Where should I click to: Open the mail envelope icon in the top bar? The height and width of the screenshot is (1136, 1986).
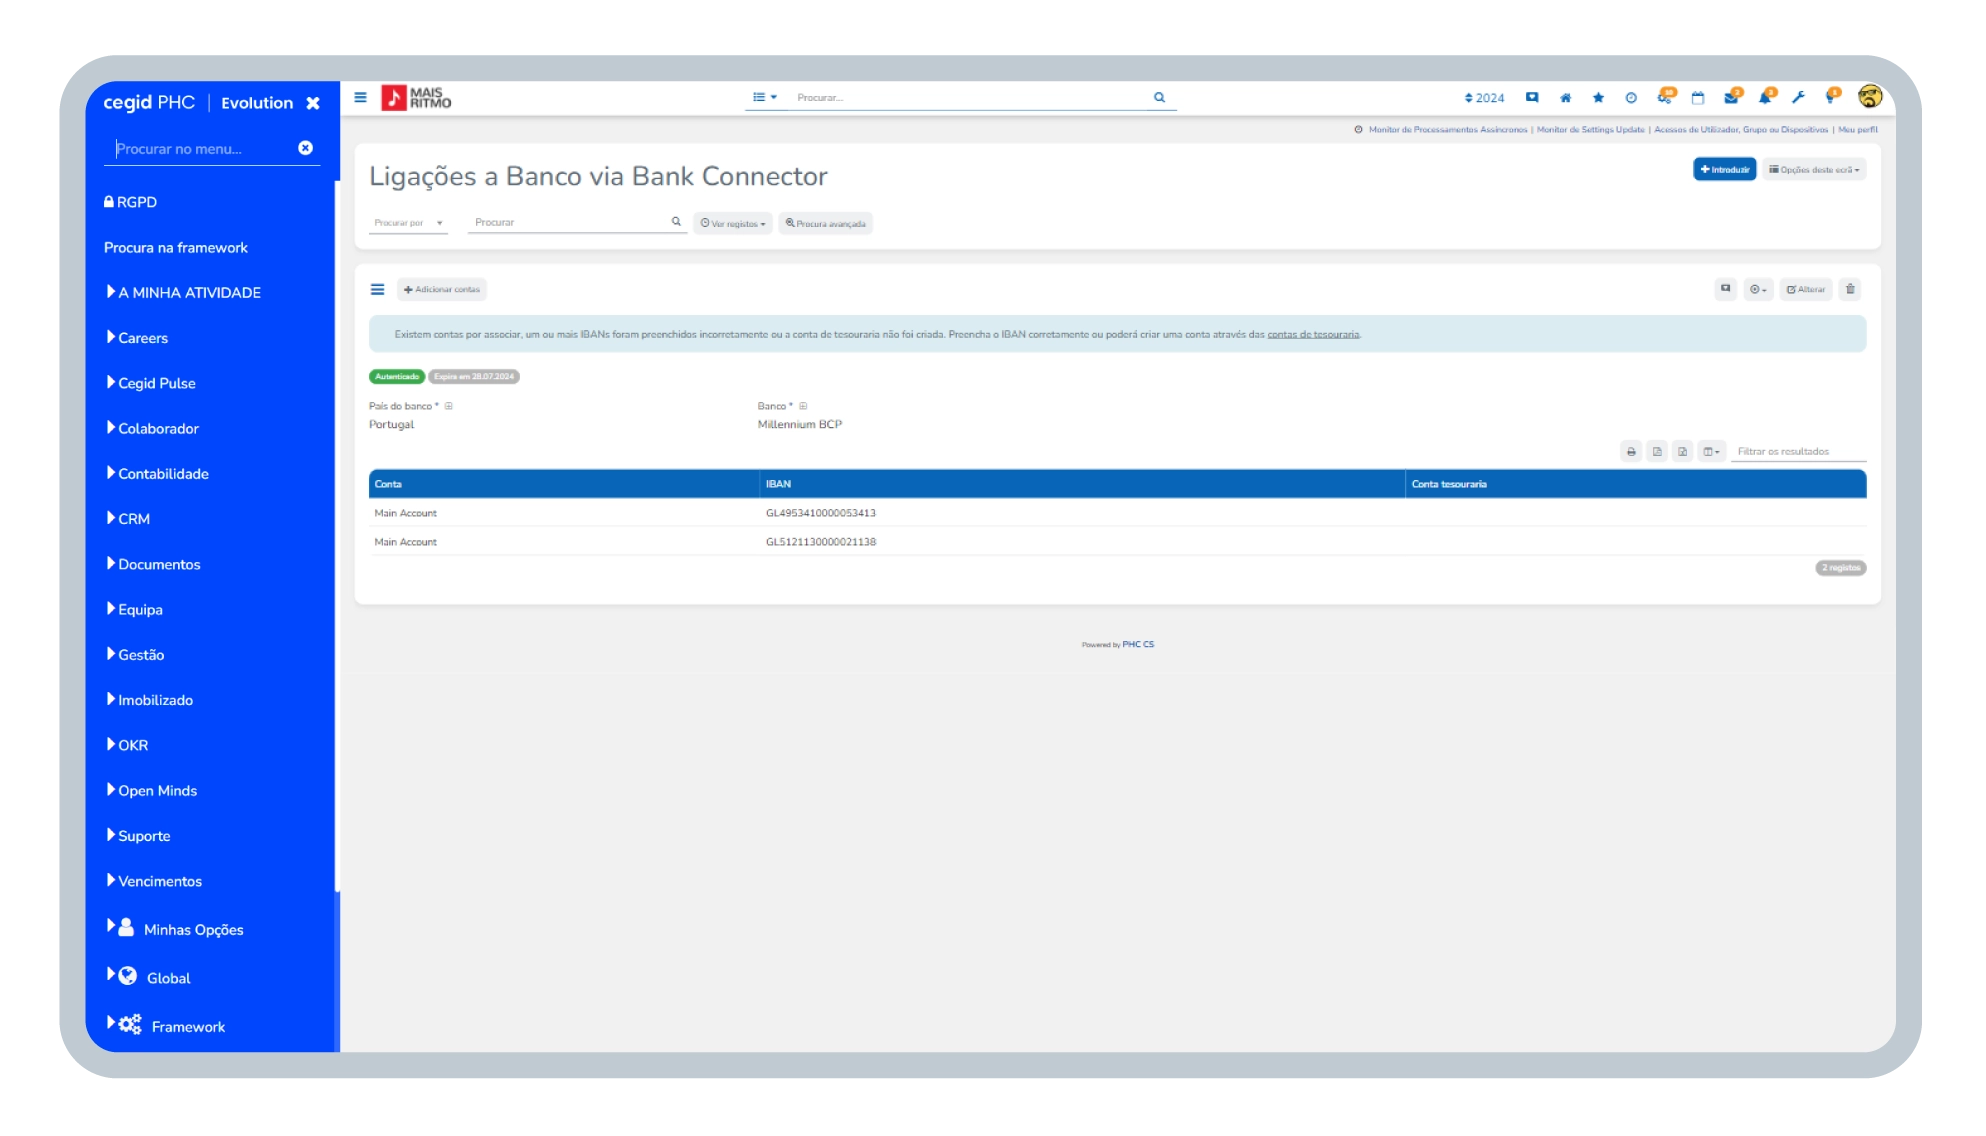(x=1732, y=97)
